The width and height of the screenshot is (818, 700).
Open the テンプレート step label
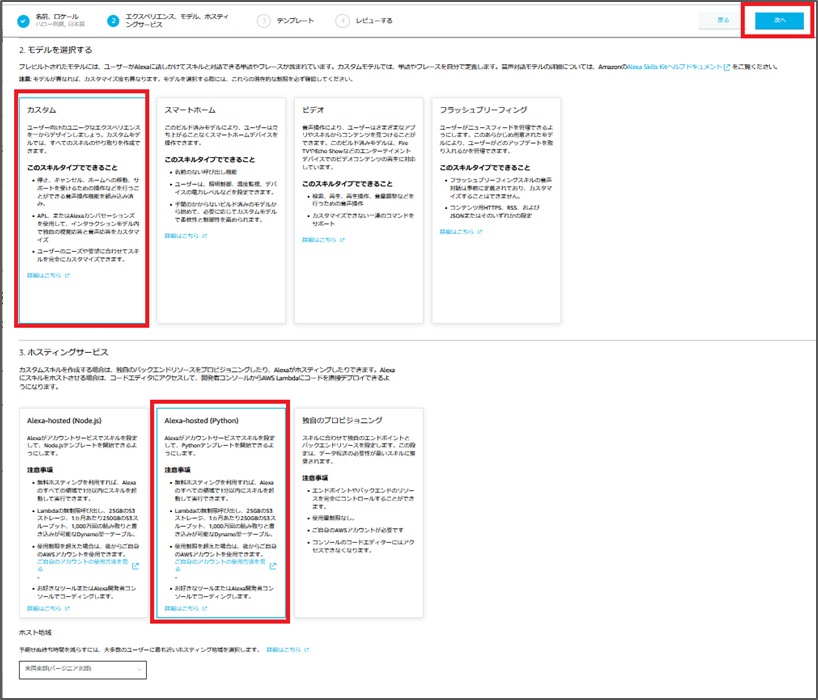click(x=295, y=21)
